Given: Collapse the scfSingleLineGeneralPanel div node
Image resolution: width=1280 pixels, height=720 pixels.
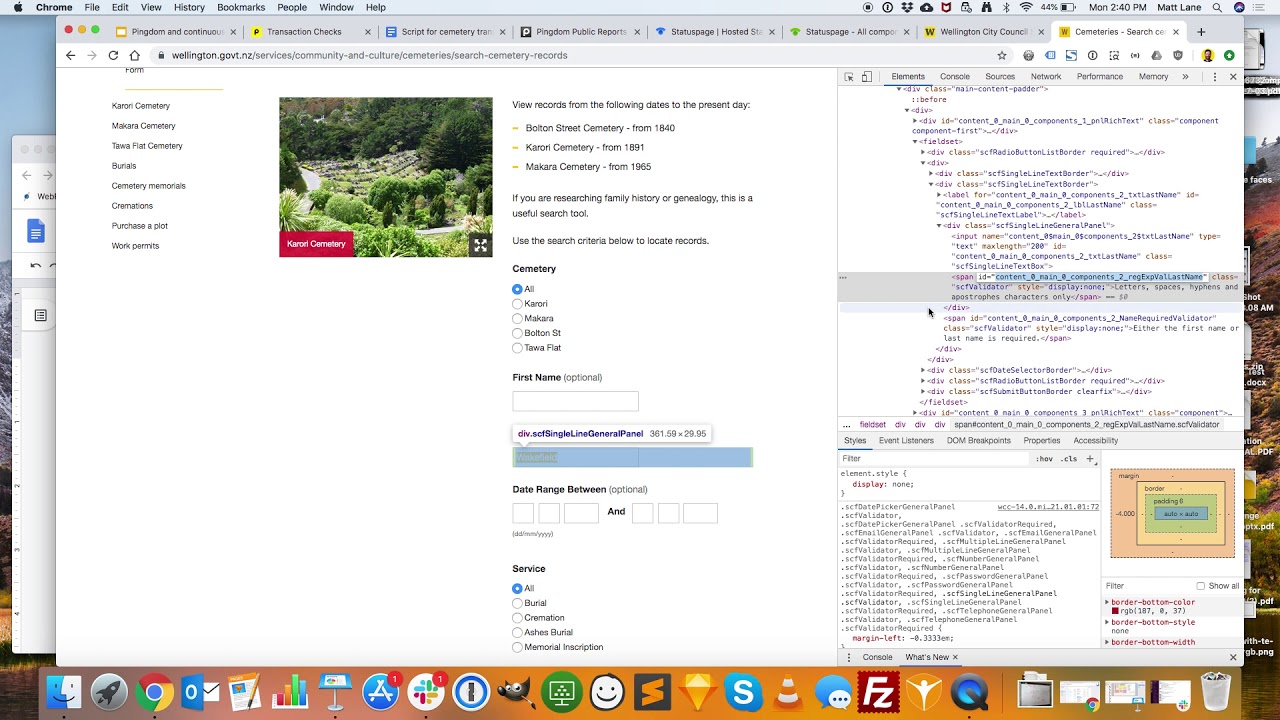Looking at the screenshot, I should click(939, 226).
